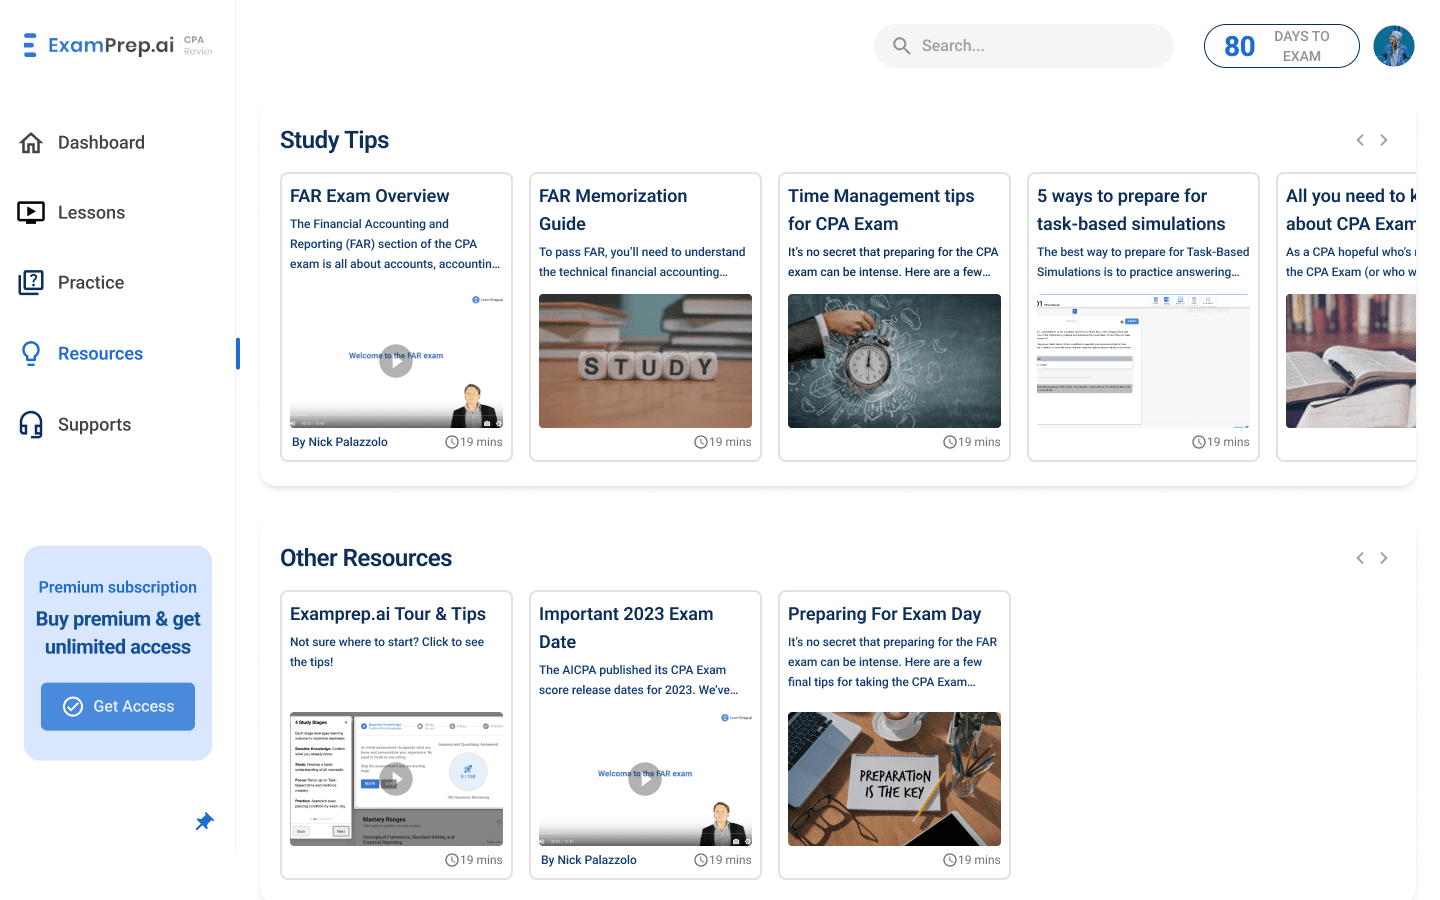Click clock icon on Time Management tips card

[950, 442]
